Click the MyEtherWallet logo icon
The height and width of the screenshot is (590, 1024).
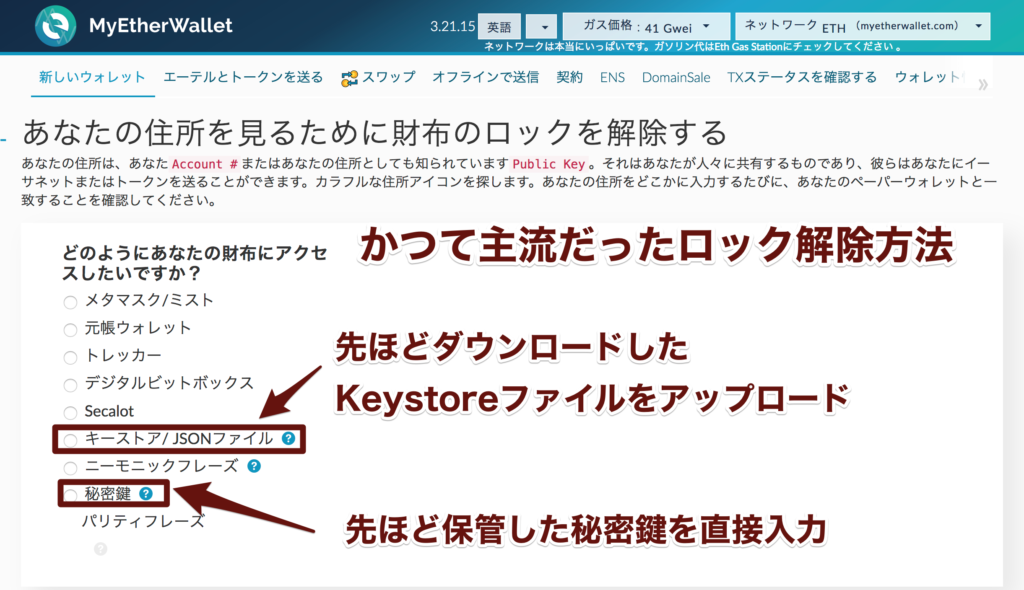tap(56, 25)
